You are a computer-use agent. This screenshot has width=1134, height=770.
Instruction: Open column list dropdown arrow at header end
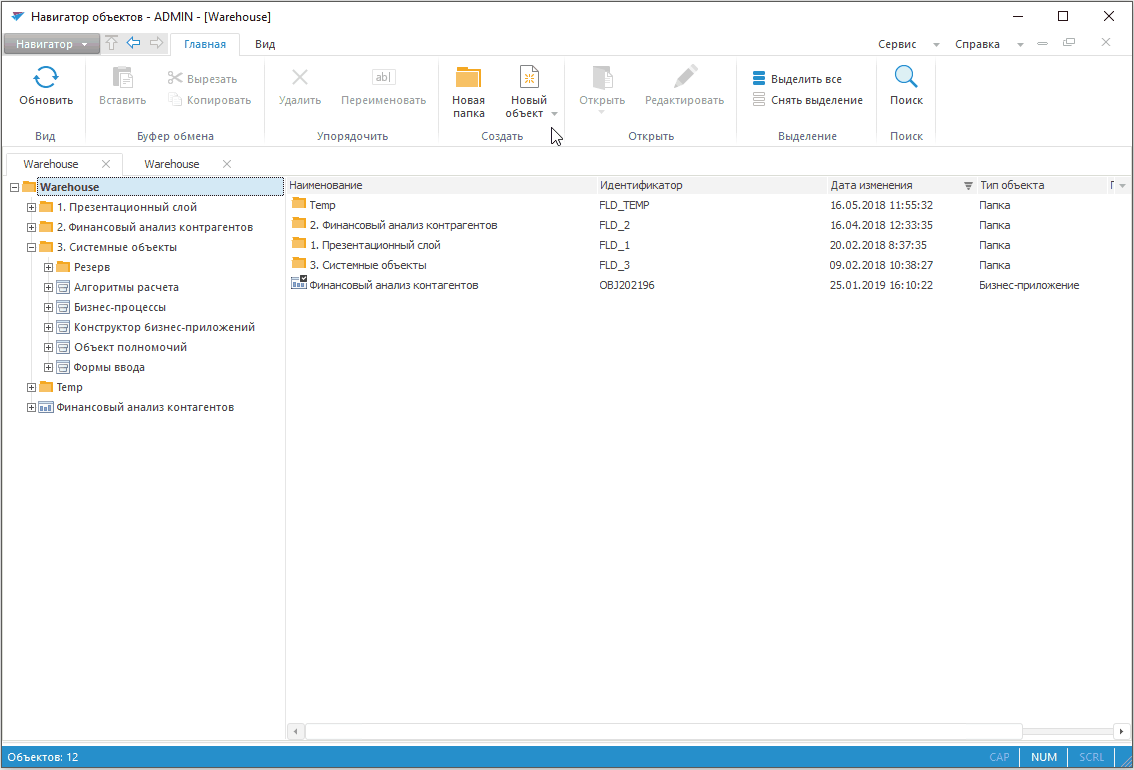(x=1122, y=186)
